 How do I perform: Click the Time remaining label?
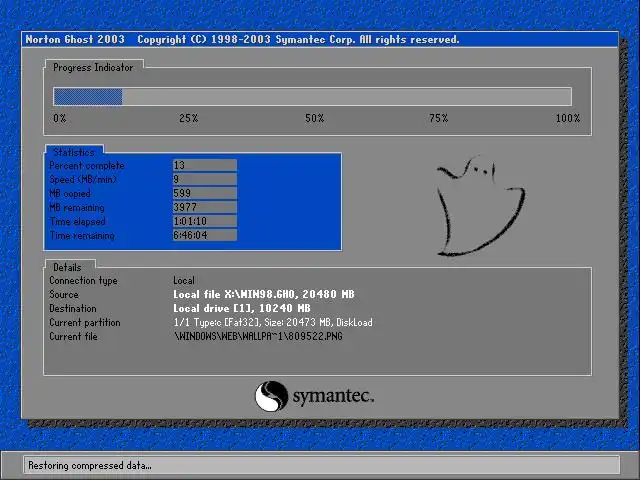pyautogui.click(x=82, y=236)
